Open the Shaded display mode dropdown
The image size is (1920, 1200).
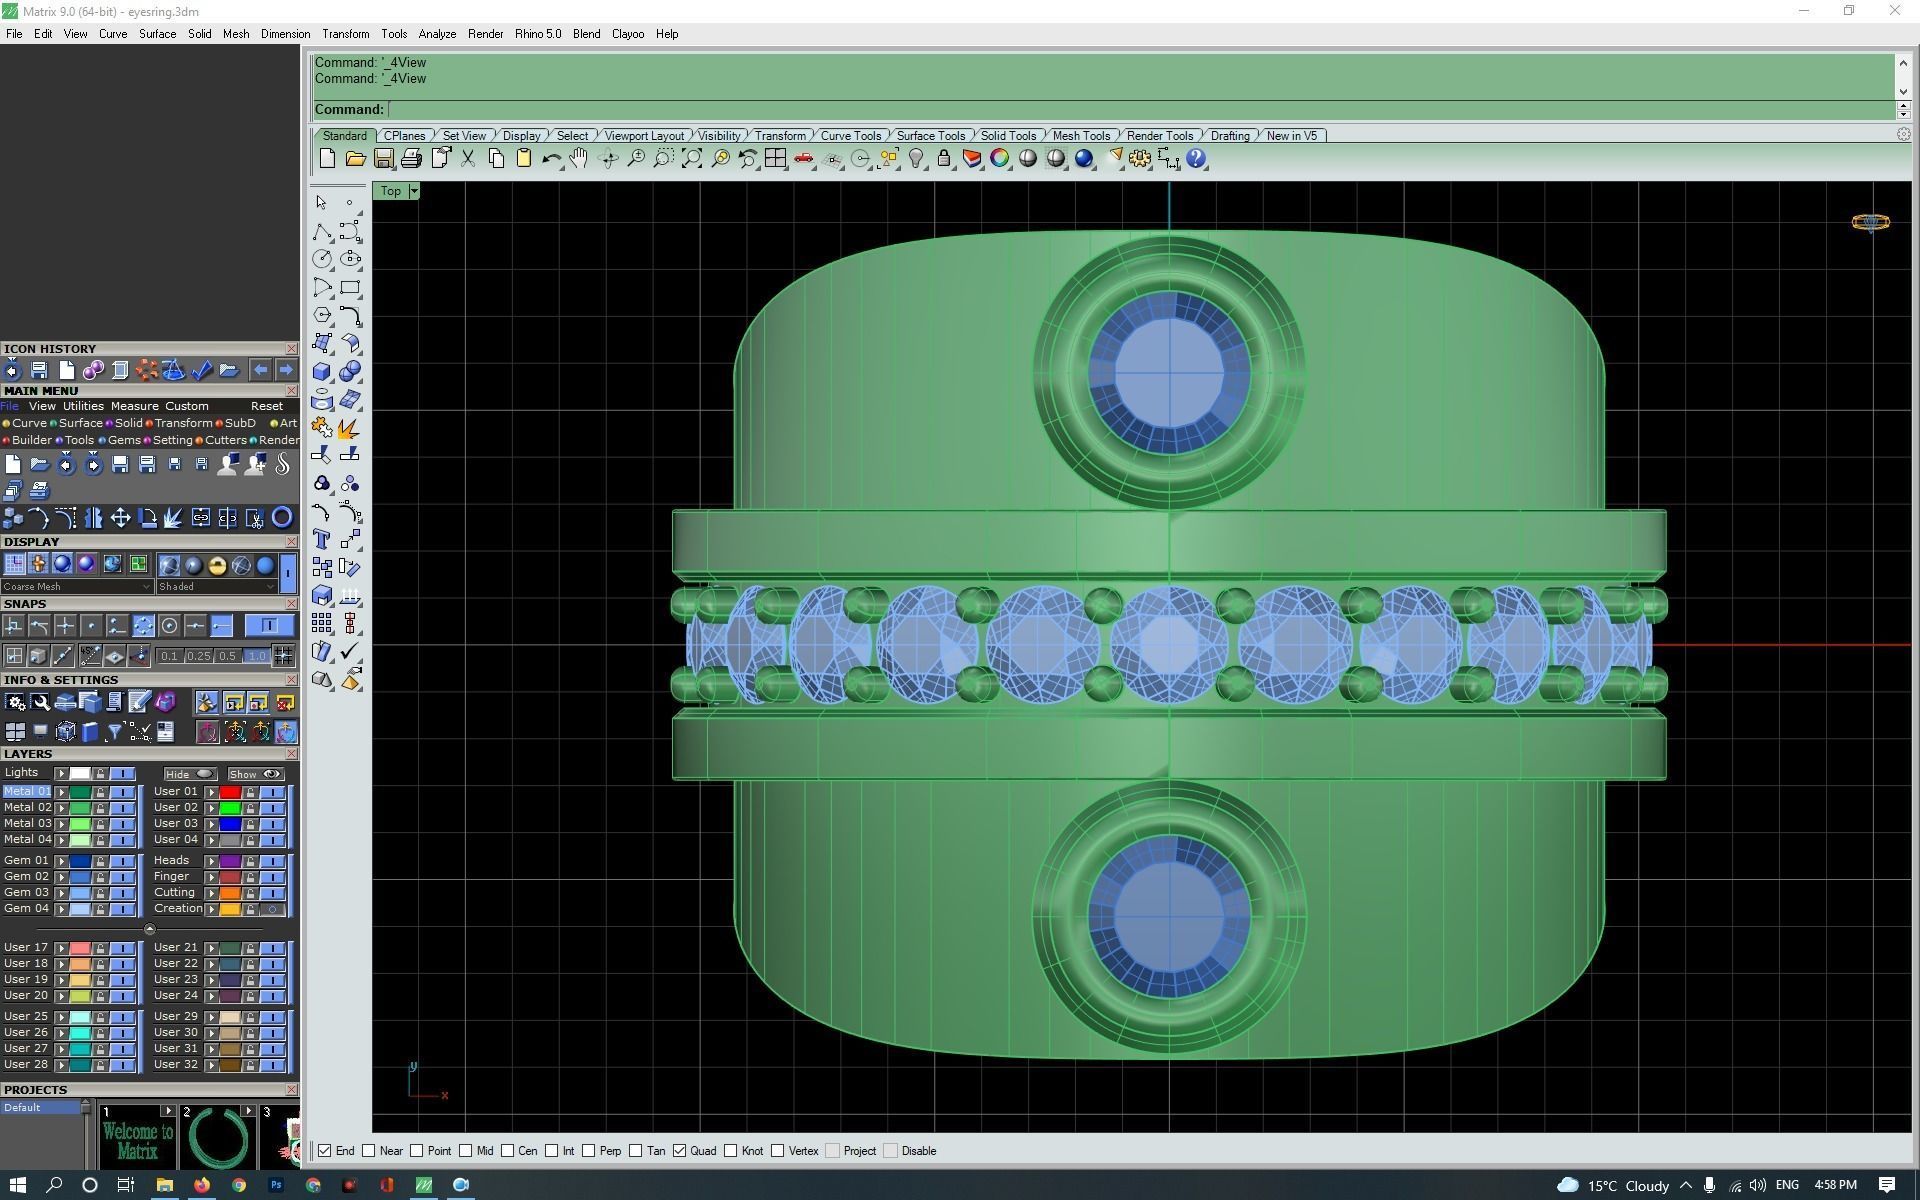point(271,587)
